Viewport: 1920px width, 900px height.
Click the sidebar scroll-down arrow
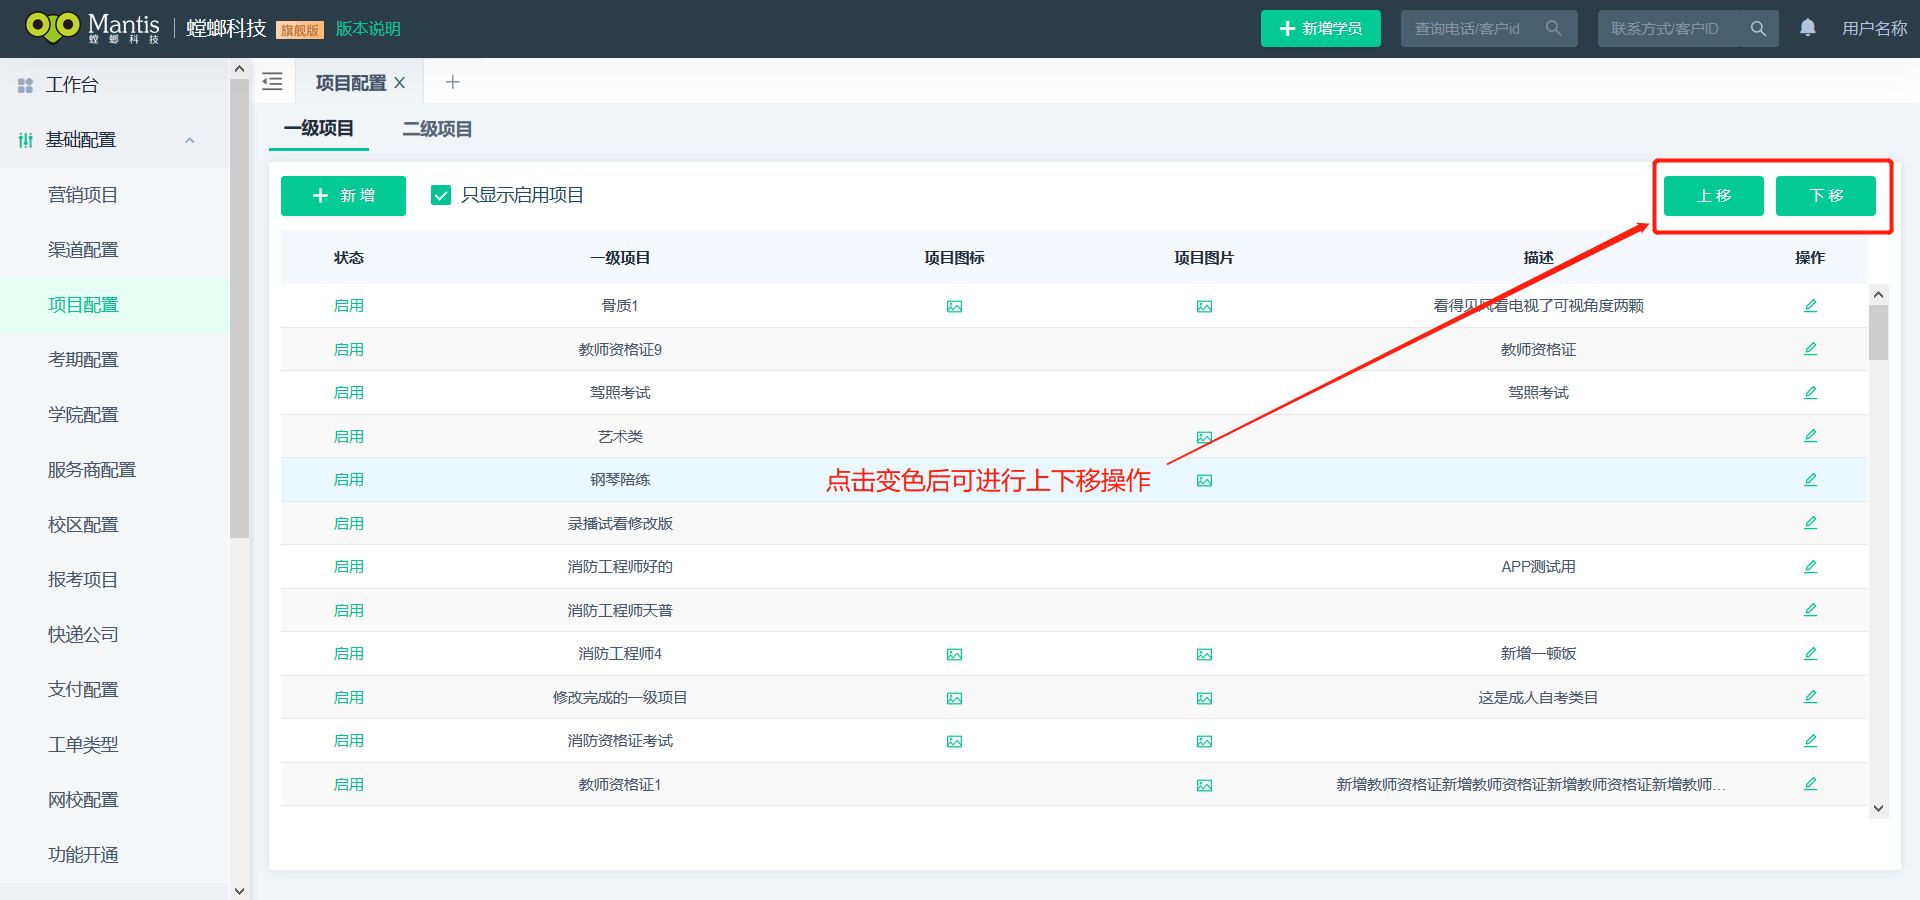pos(239,890)
